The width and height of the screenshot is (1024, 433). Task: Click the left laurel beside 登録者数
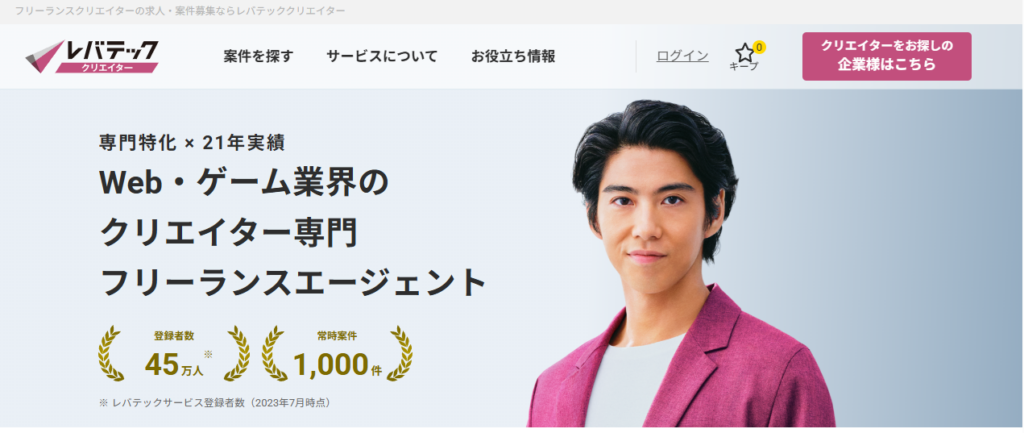coord(111,353)
